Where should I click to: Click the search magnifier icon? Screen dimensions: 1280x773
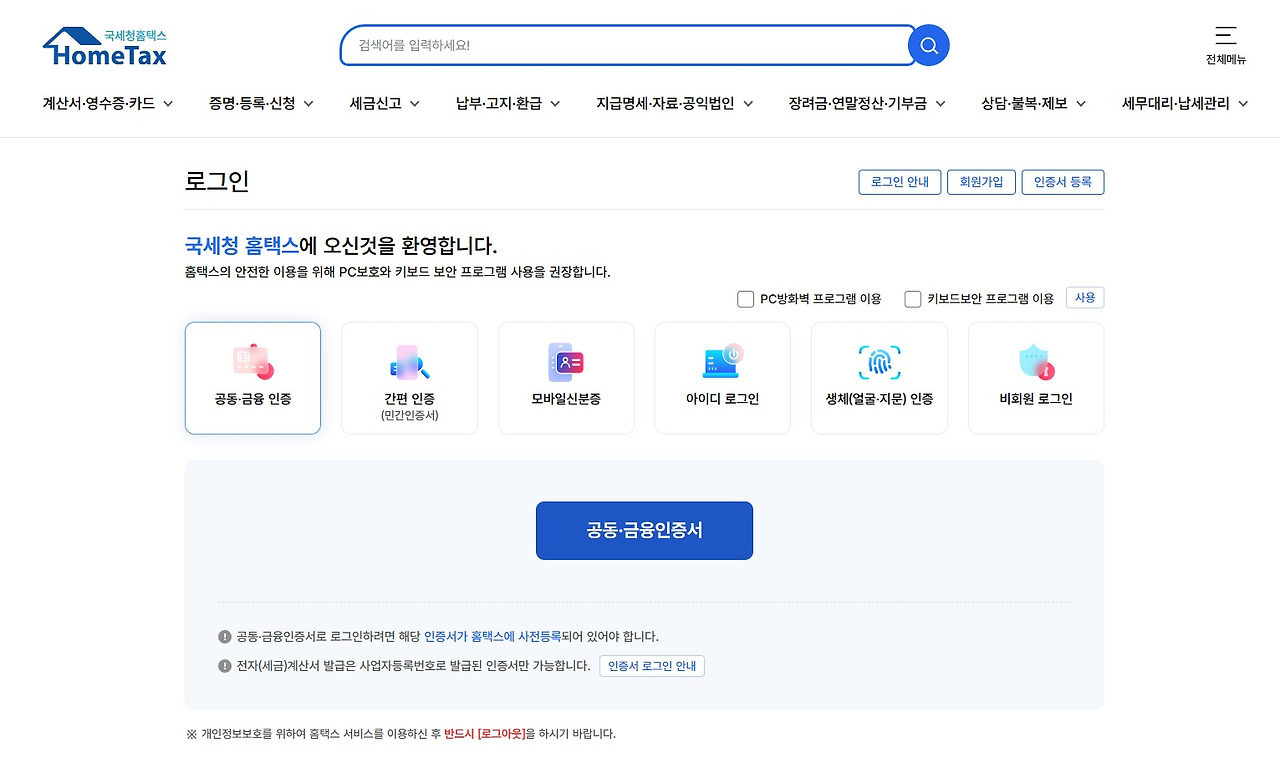(927, 45)
